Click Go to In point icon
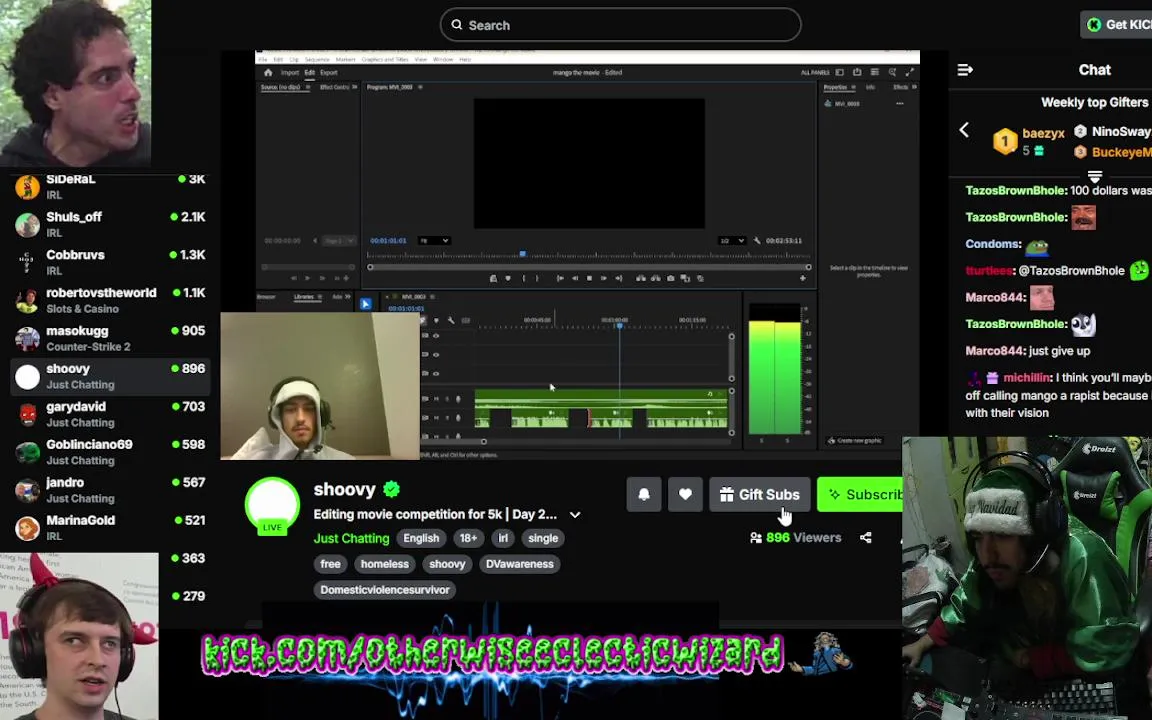 coord(560,278)
